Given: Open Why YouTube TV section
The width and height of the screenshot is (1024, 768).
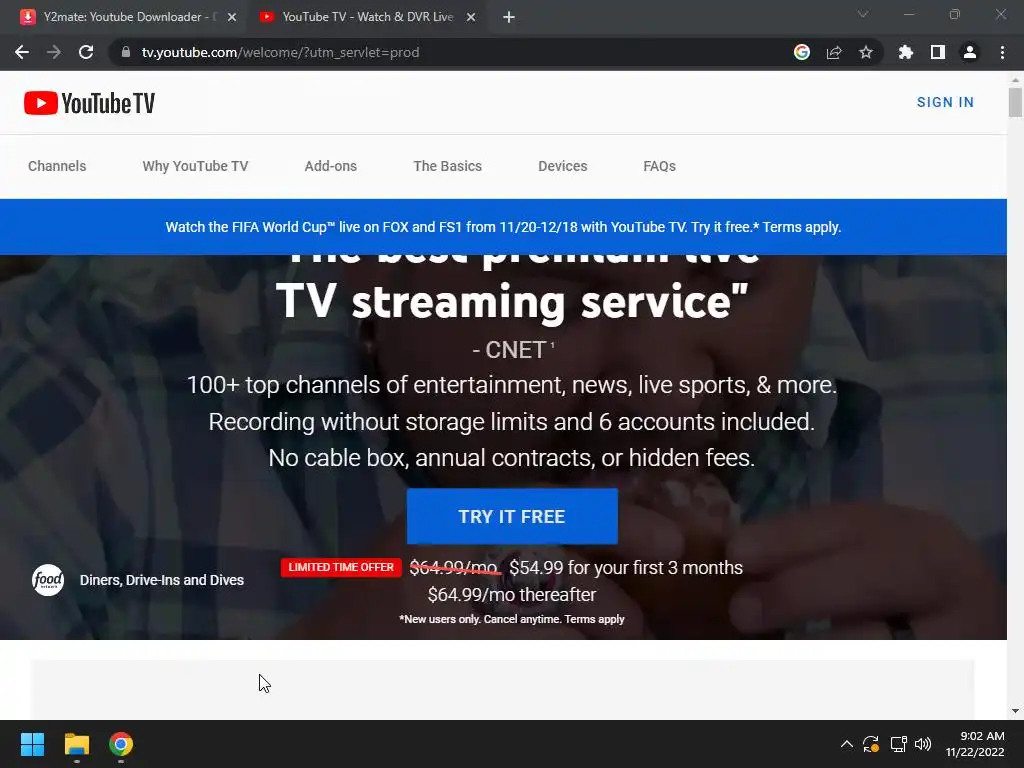Looking at the screenshot, I should point(195,166).
